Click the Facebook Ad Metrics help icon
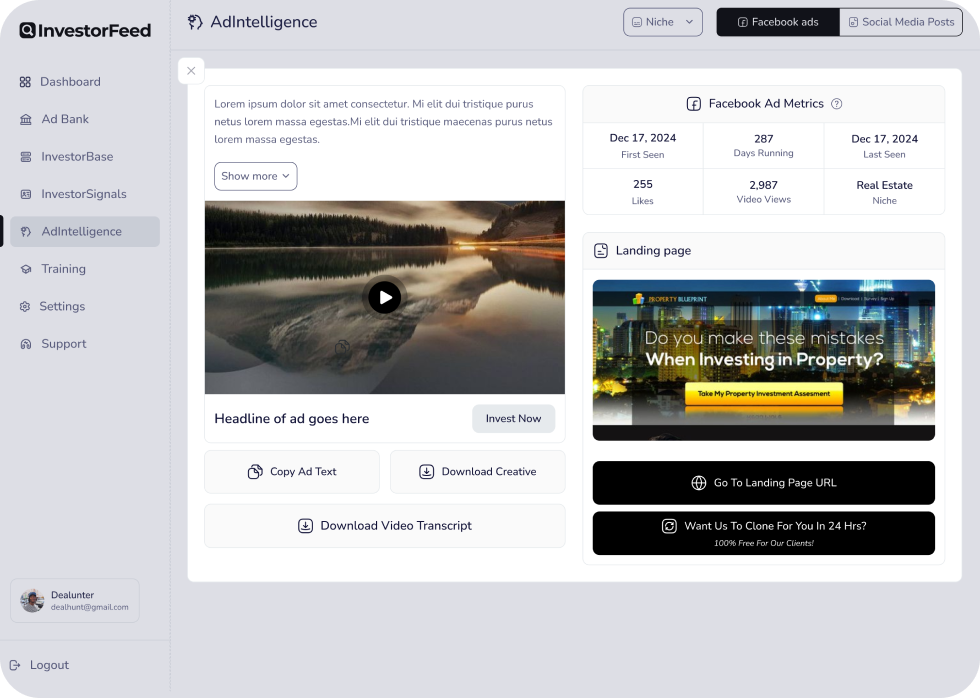Viewport: 980px width, 698px height. [837, 104]
